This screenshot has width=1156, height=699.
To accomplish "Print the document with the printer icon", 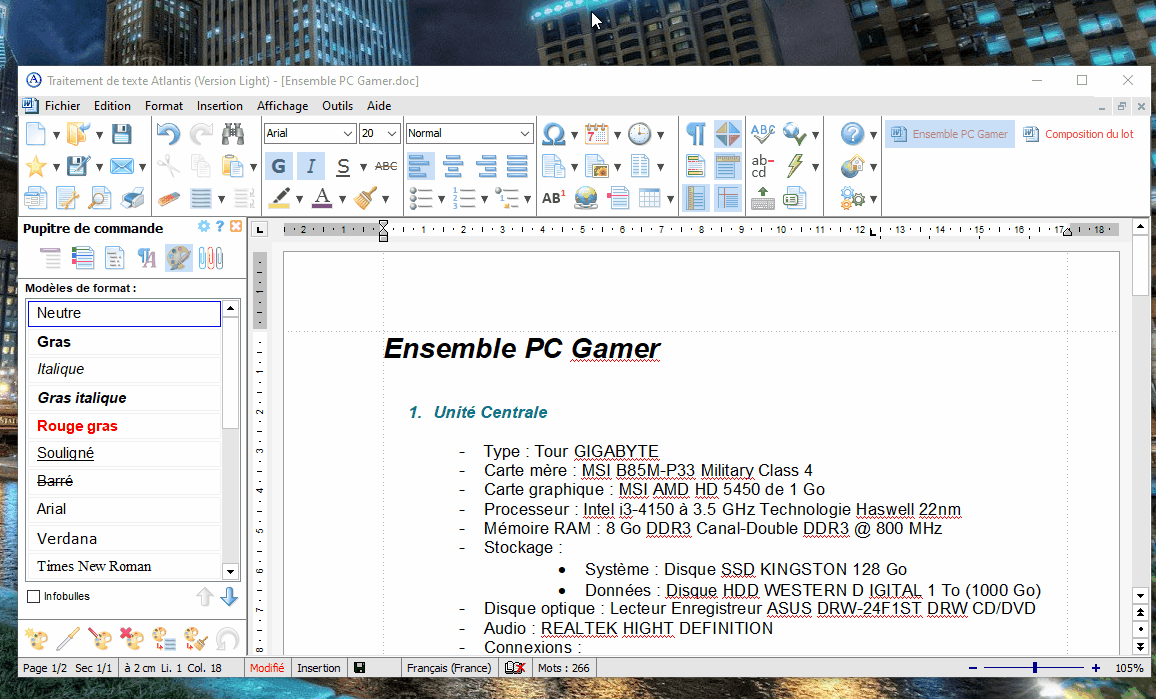I will point(133,198).
